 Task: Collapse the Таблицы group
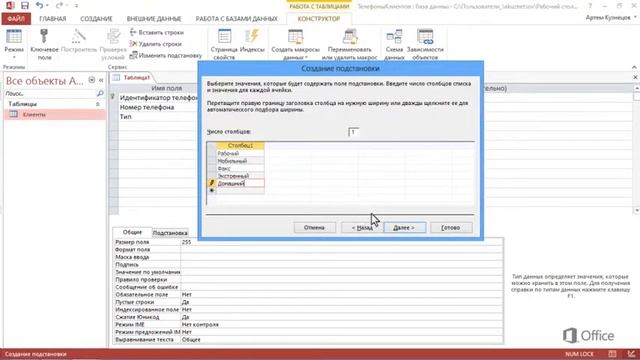(x=98, y=104)
